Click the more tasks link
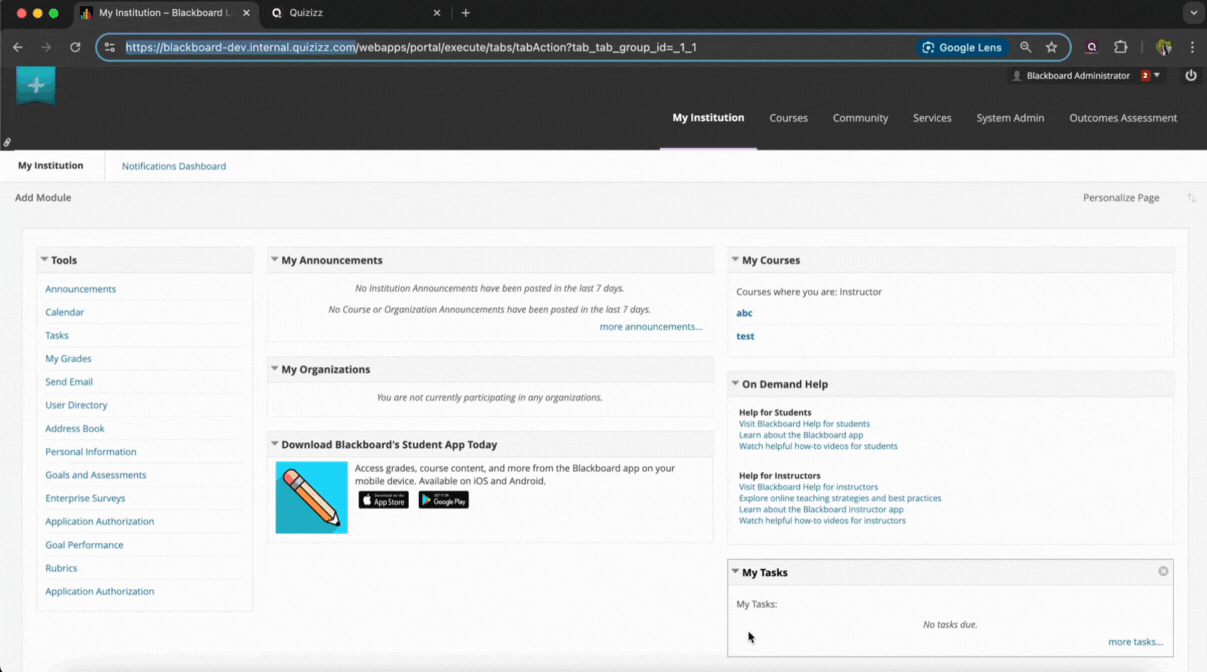Image resolution: width=1207 pixels, height=672 pixels. point(1135,642)
